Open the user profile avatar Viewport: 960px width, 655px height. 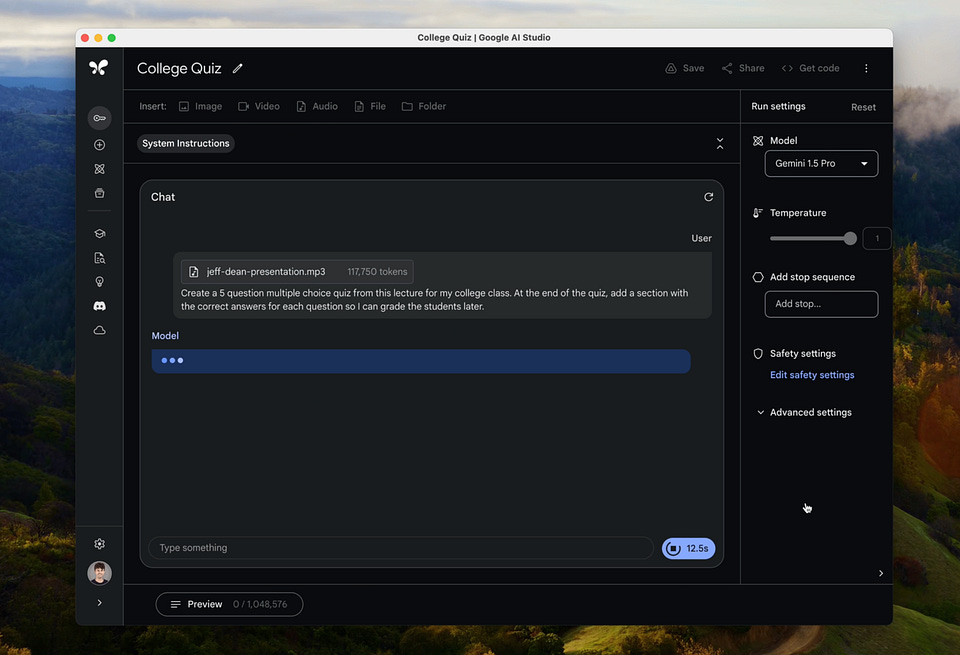click(x=99, y=573)
